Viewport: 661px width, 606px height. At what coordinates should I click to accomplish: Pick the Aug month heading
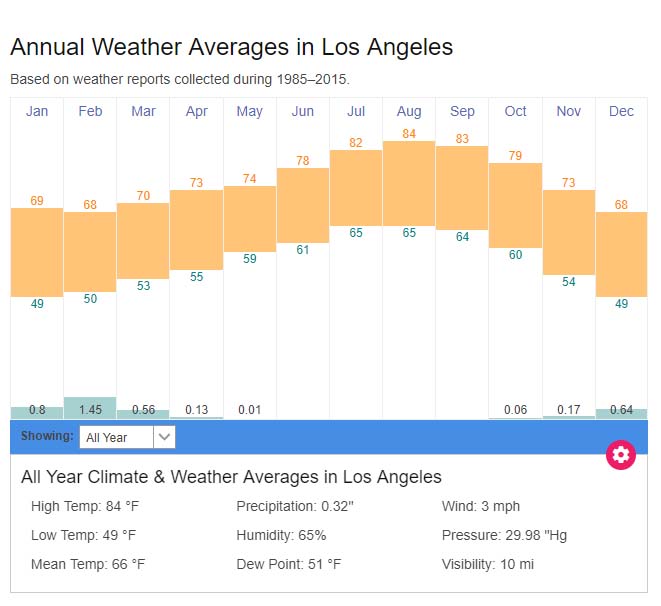(x=409, y=111)
